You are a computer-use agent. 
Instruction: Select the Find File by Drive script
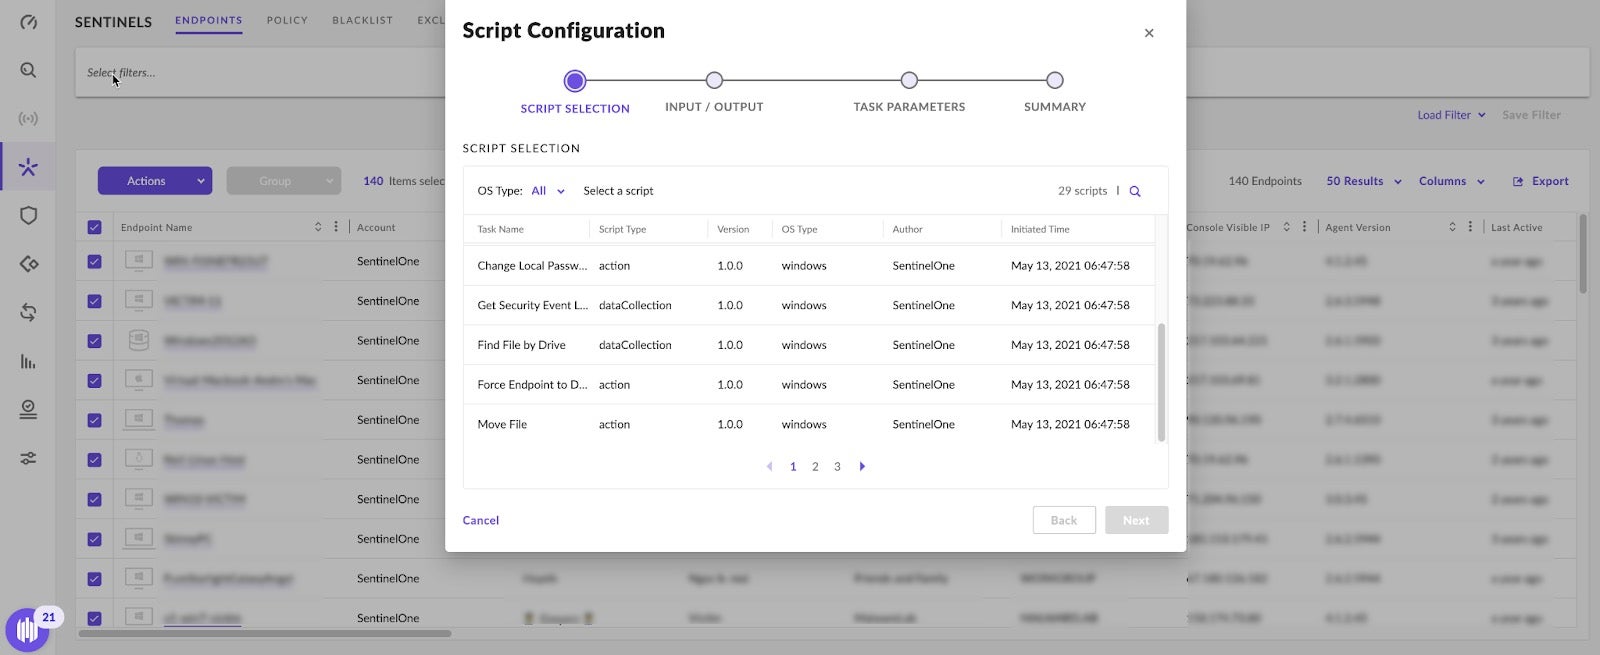coord(521,345)
